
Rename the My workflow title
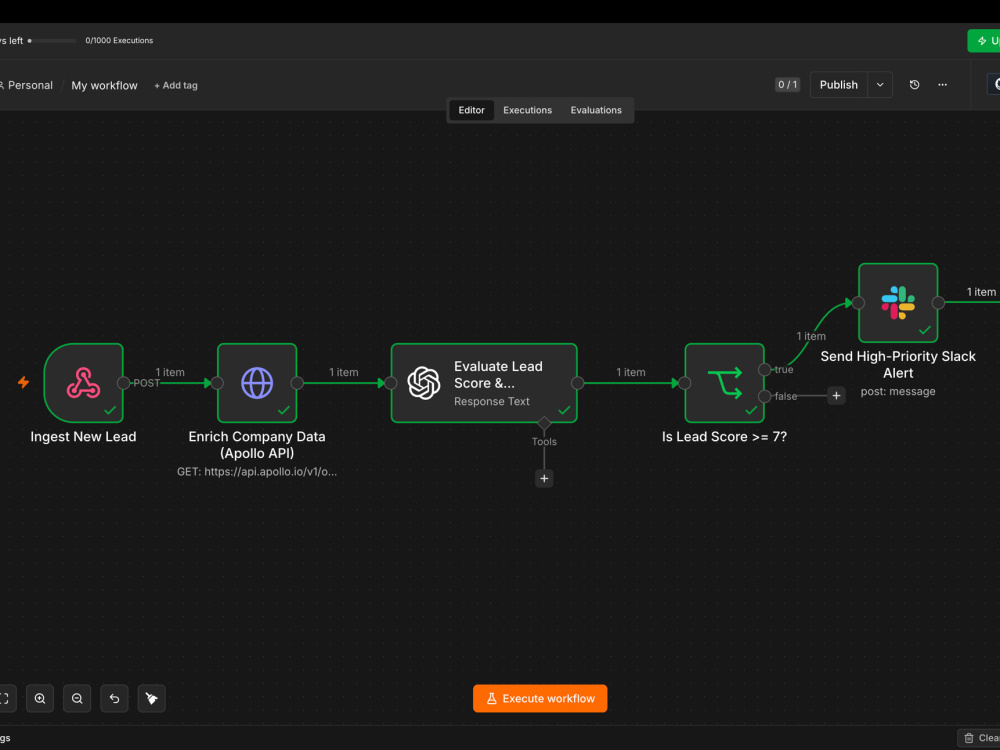[105, 85]
